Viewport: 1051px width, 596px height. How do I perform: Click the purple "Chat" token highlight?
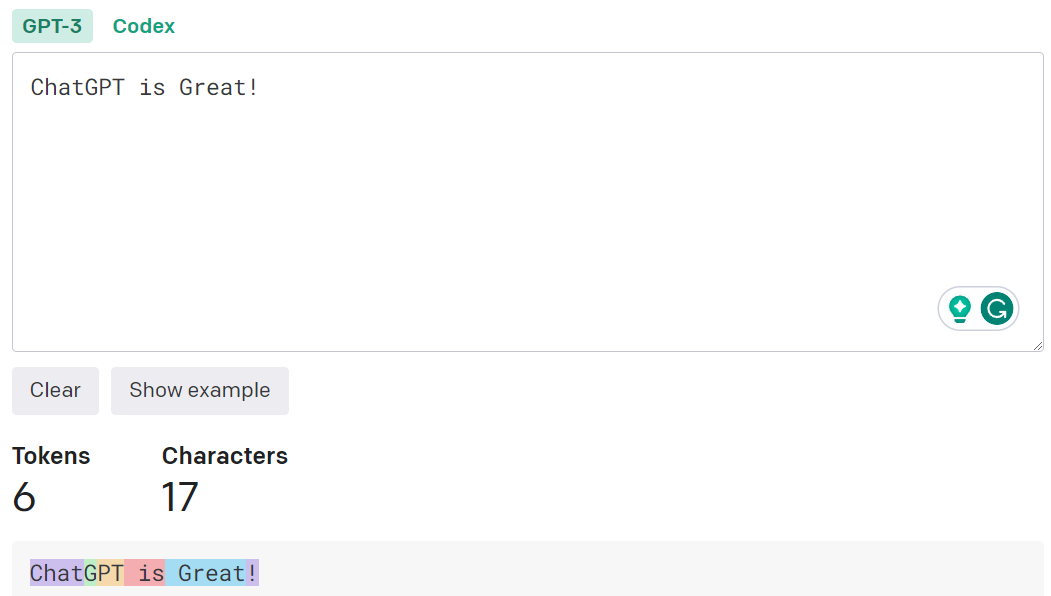click(56, 573)
